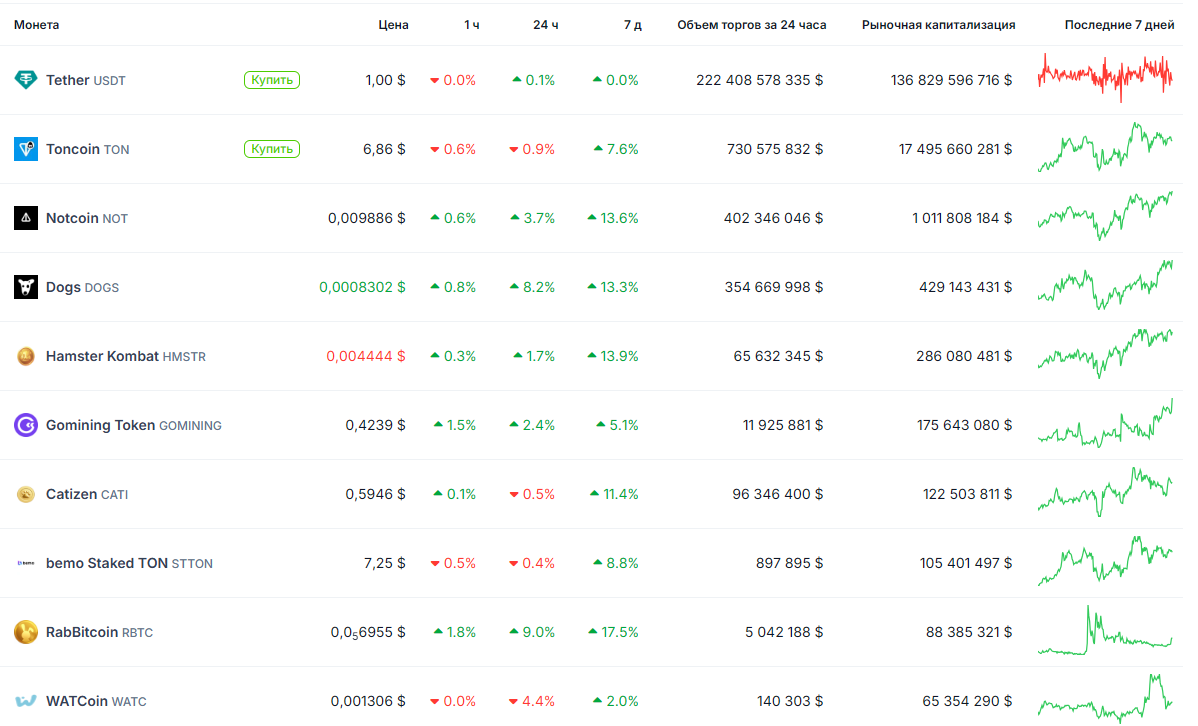Click RabBitcoin 7-day change 17.5%
This screenshot has width=1198, height=726.
(613, 632)
